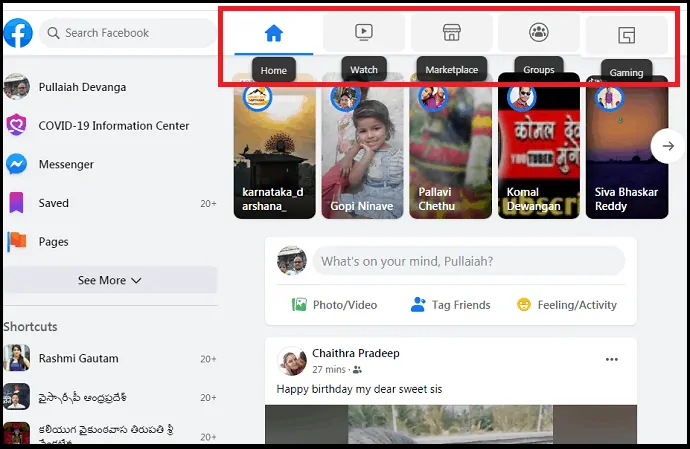Open Saved items in sidebar
Viewport: 690px width, 449px height.
coord(53,203)
